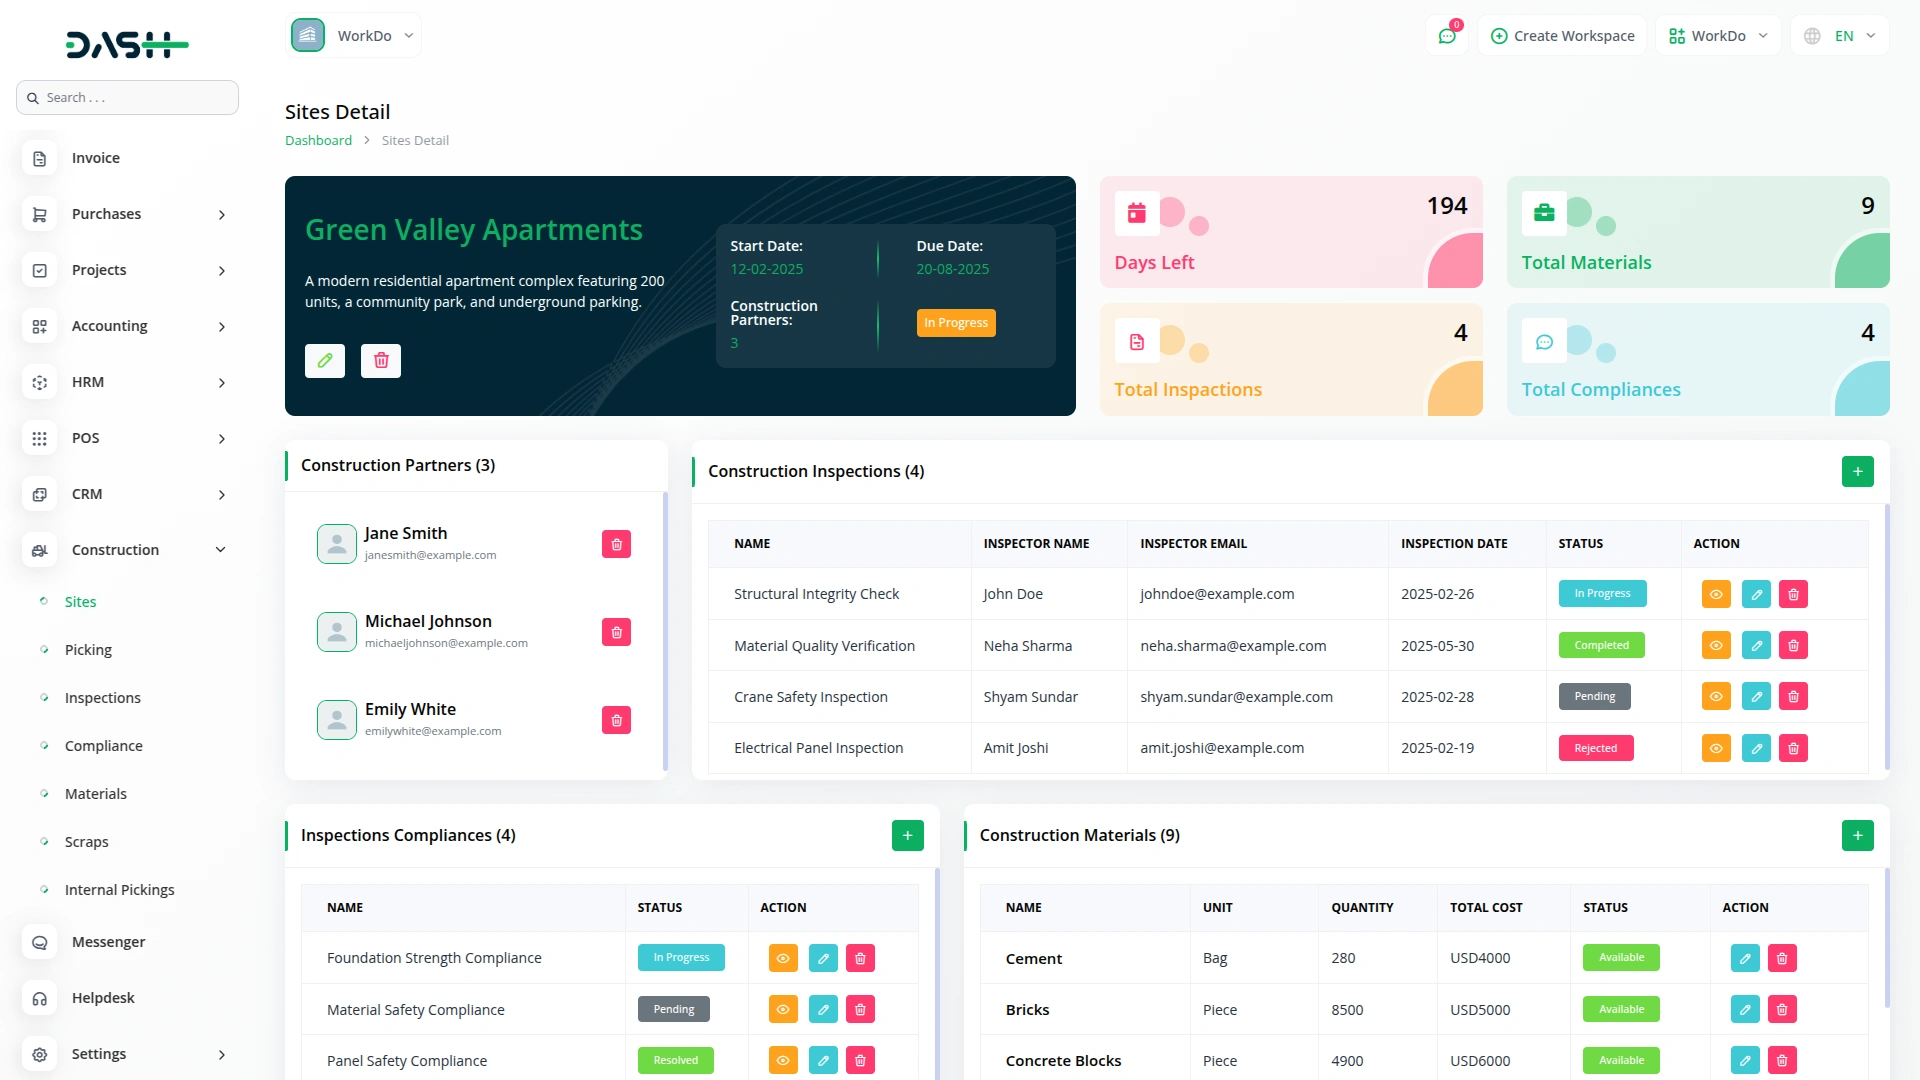Click the green edit site pencil icon
This screenshot has width=1920, height=1080.
pyautogui.click(x=325, y=361)
